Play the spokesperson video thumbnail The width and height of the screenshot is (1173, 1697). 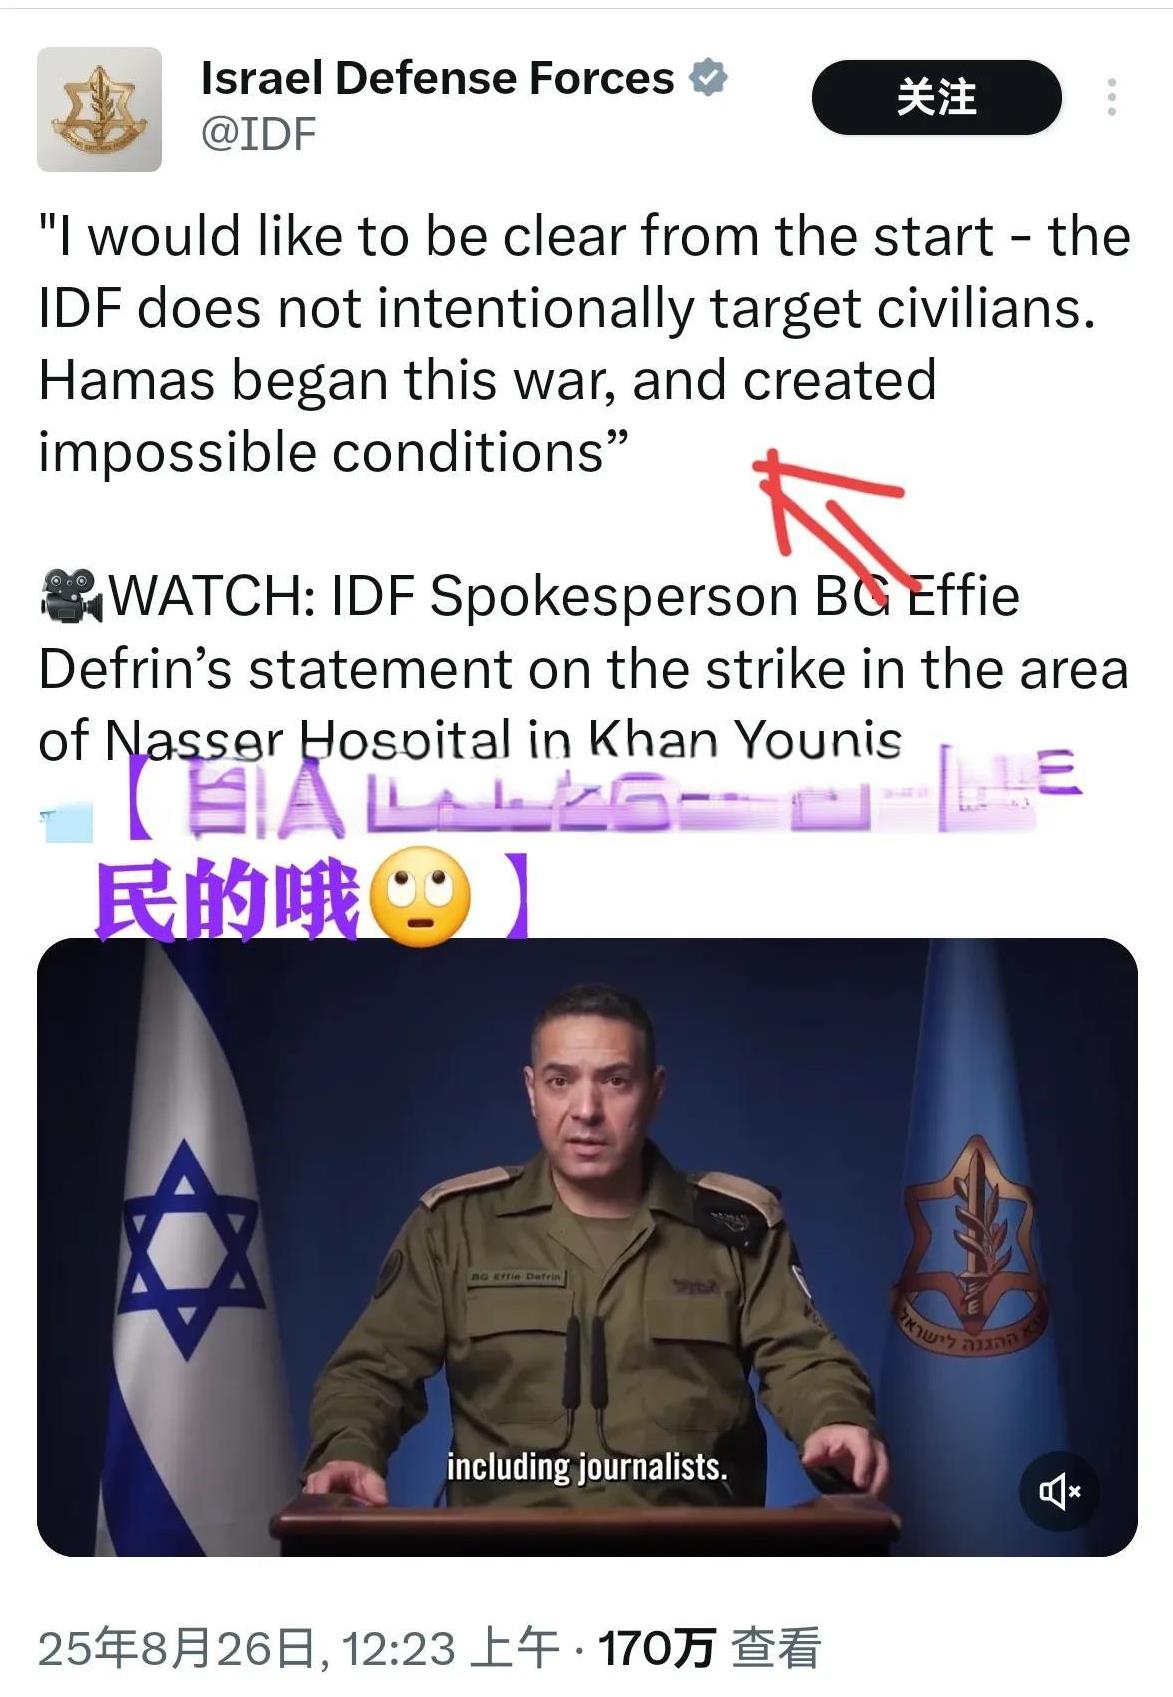[x=587, y=1247]
